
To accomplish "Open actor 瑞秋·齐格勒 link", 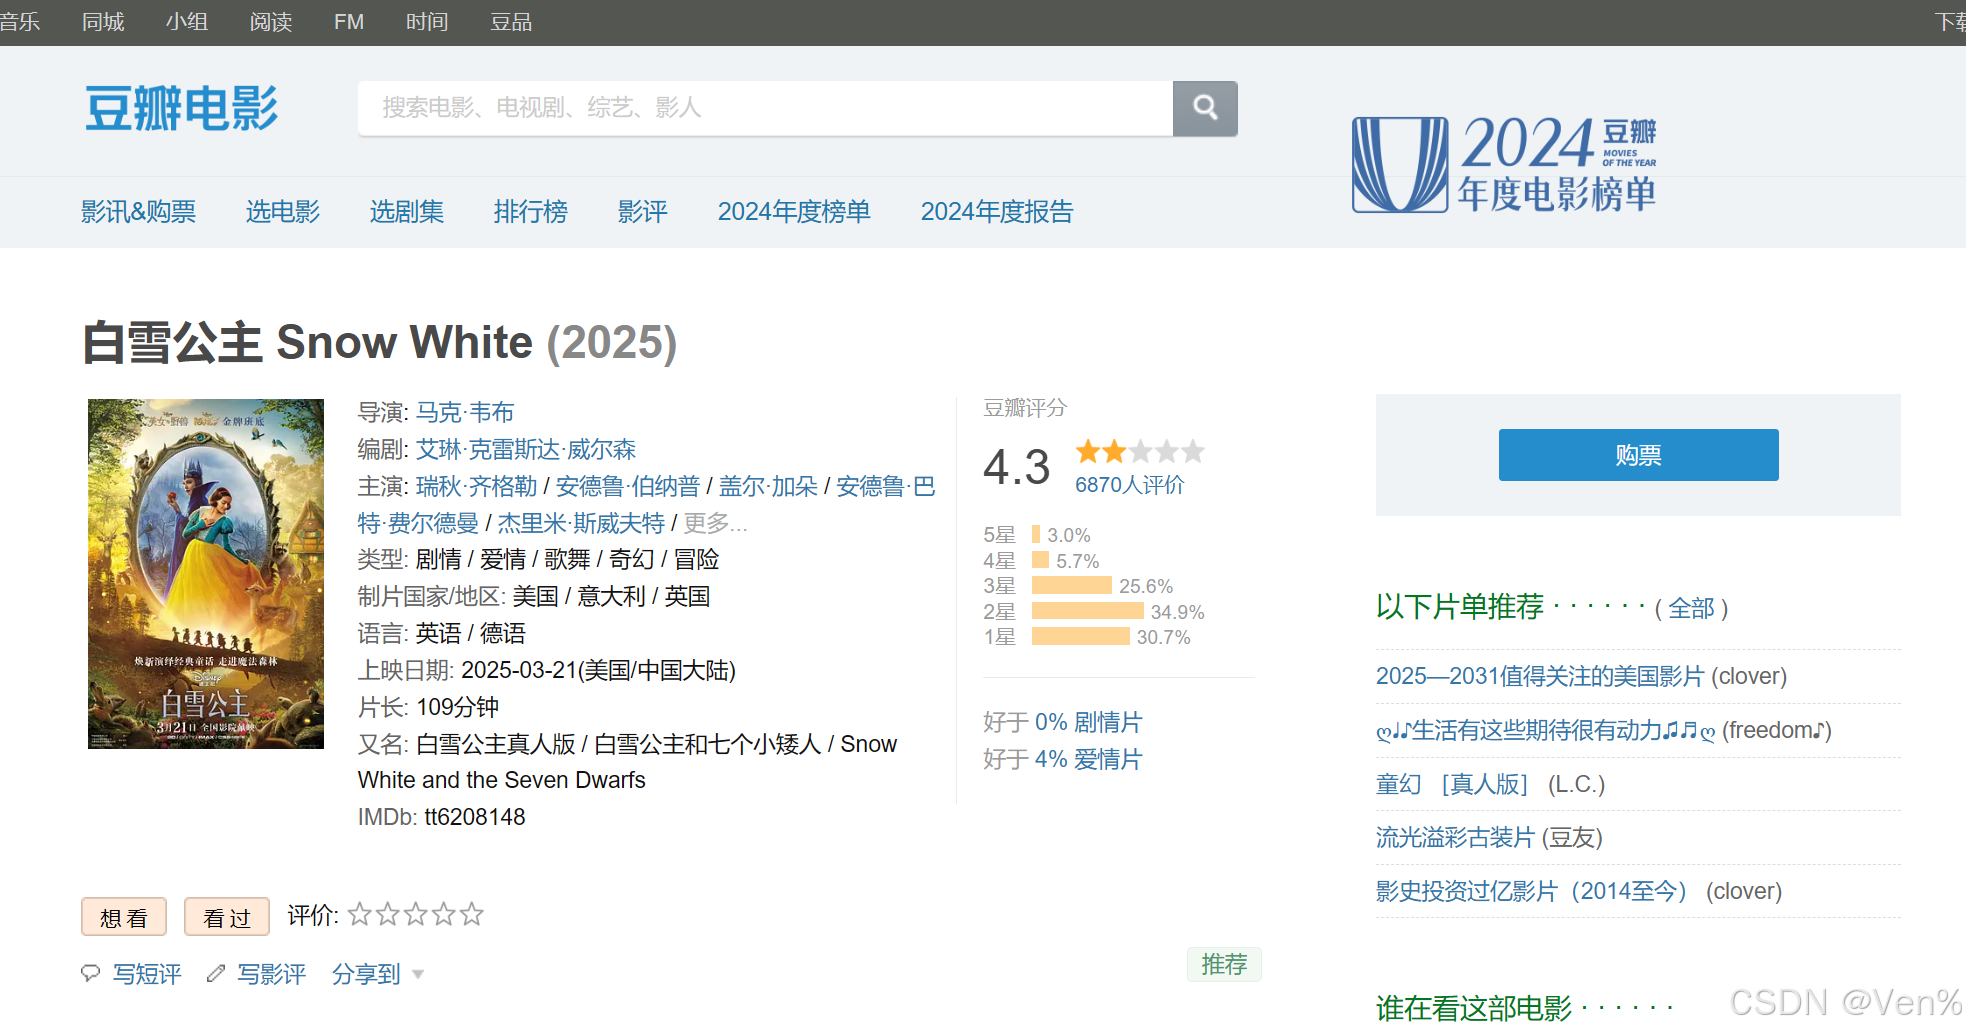I will tap(477, 486).
